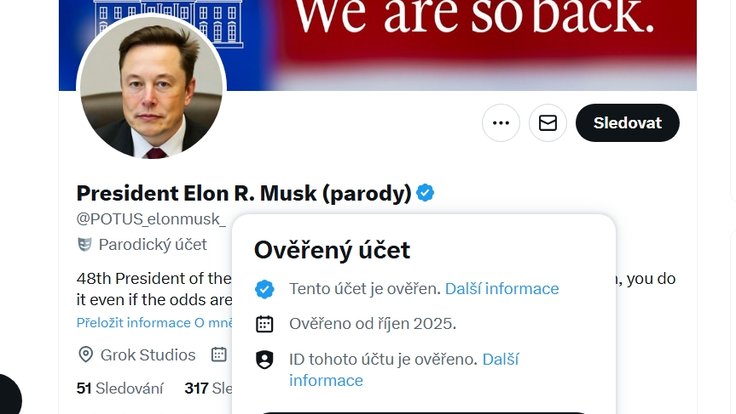The height and width of the screenshot is (414, 736).
Task: Click the envelope message button
Action: 547,123
